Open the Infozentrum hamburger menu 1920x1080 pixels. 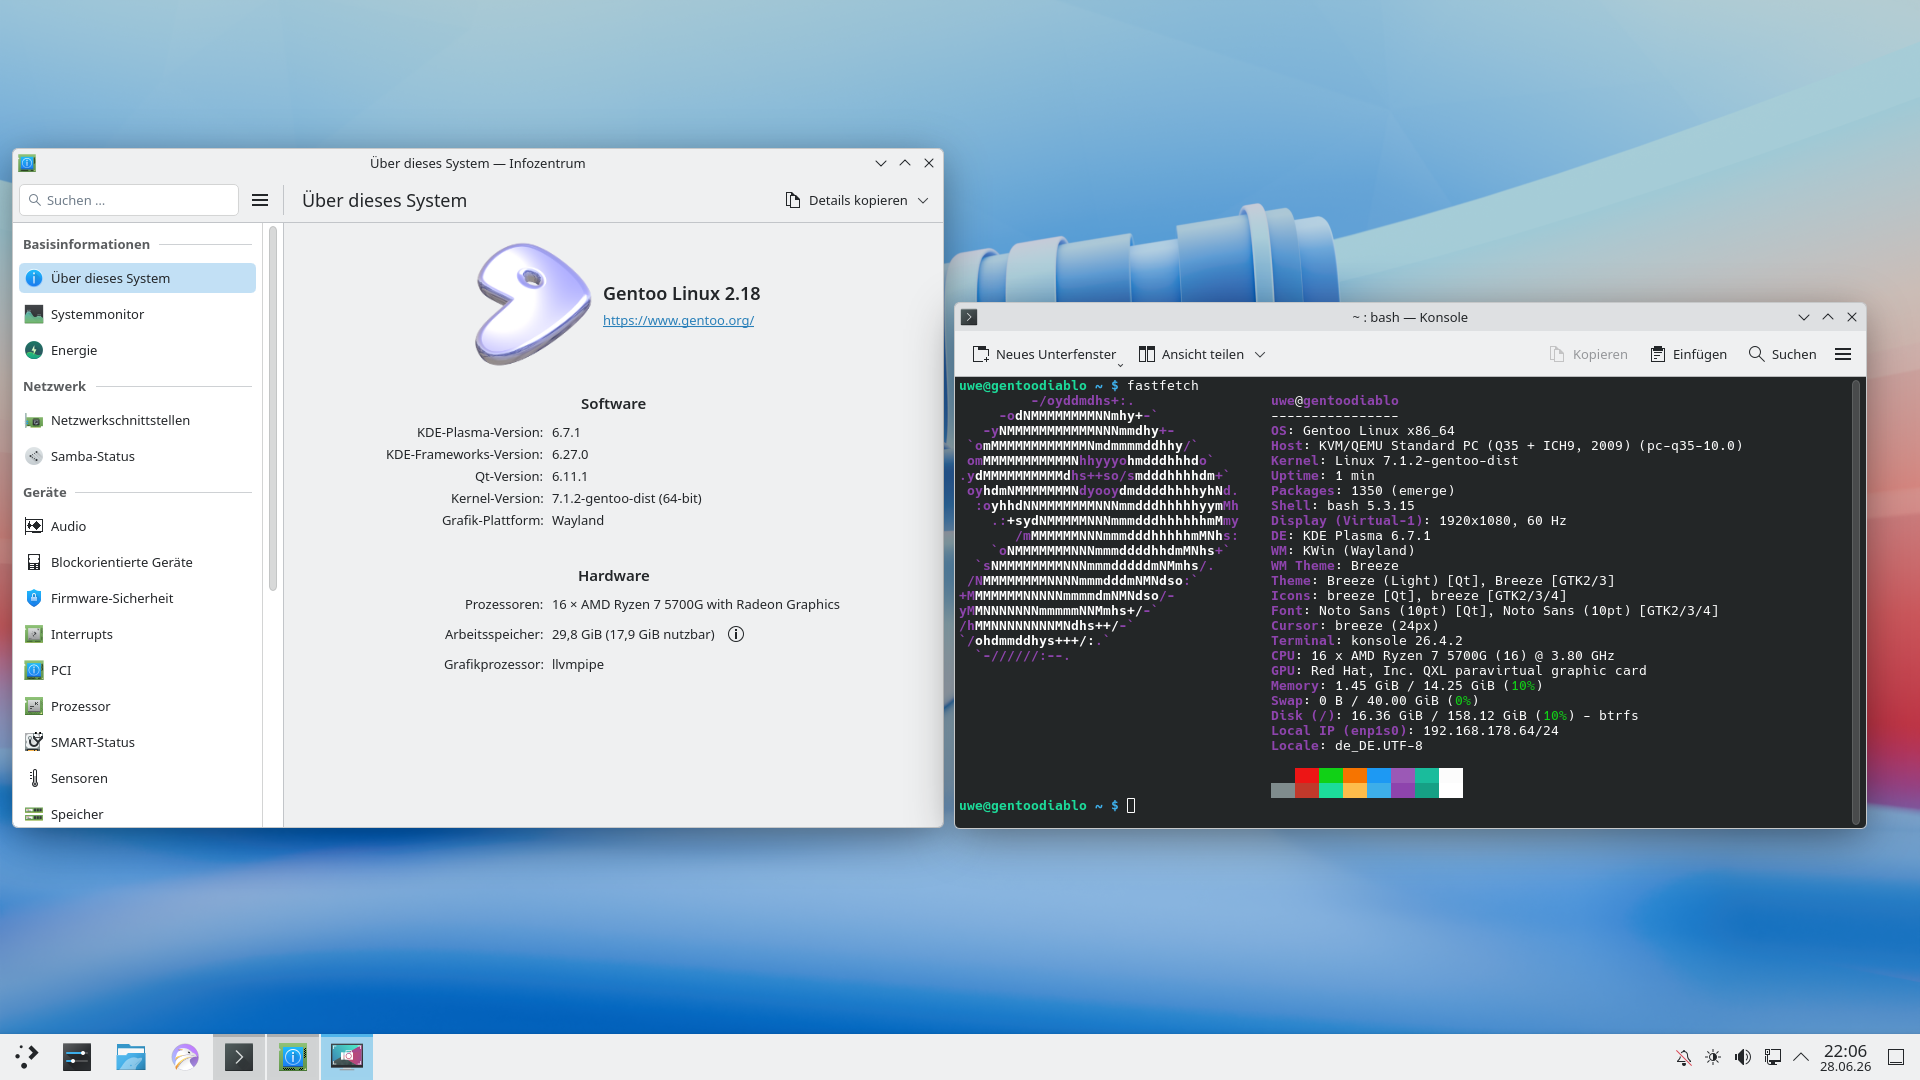click(260, 200)
